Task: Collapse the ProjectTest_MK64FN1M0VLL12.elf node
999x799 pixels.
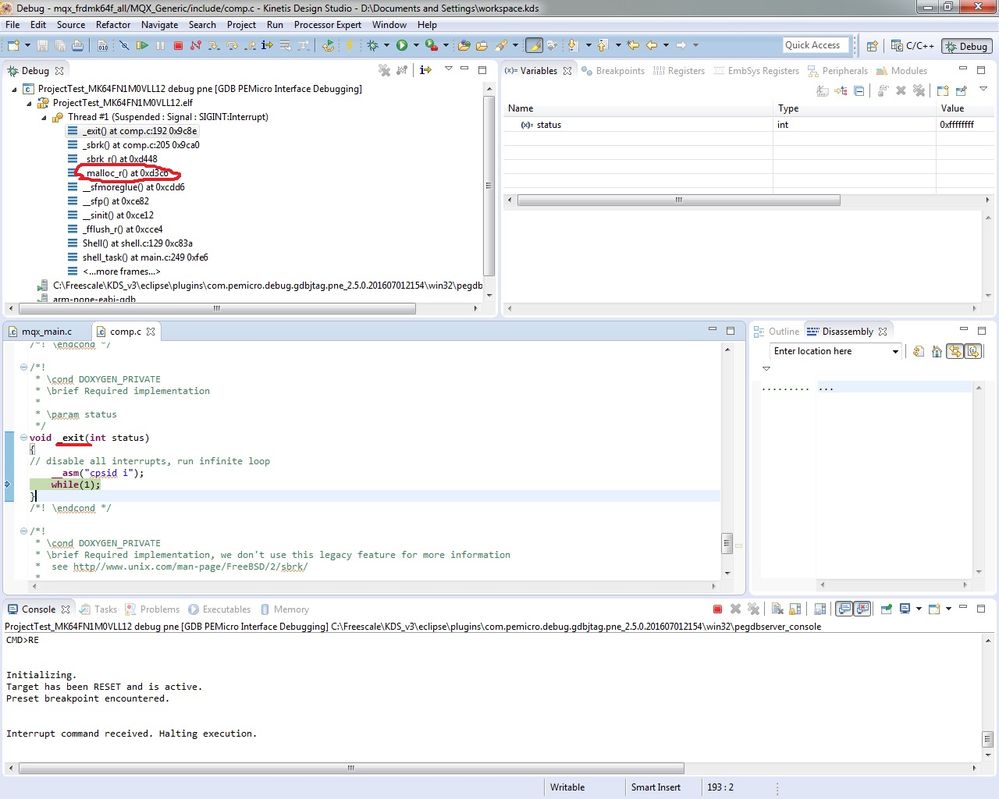Action: pyautogui.click(x=29, y=103)
